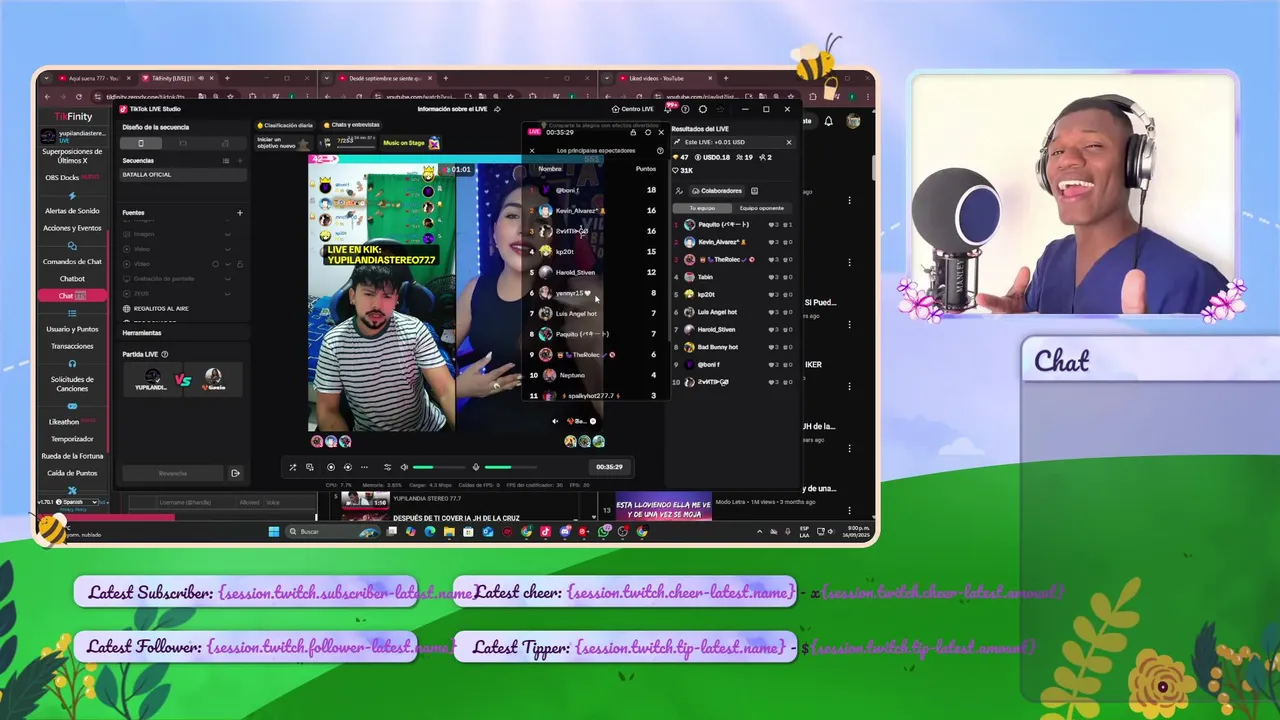Open the Spanish language dropdown in TikFinity
Screen dimensions: 1280x720
coord(78,502)
